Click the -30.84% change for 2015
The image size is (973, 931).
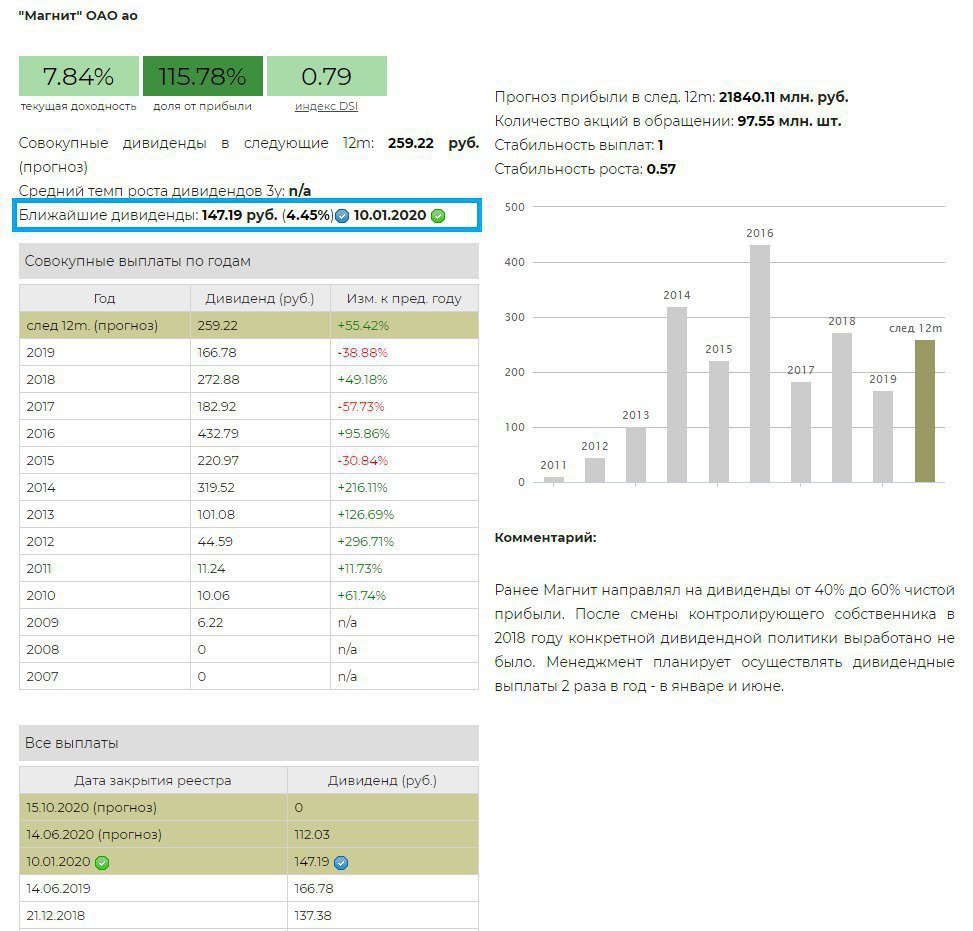362,461
